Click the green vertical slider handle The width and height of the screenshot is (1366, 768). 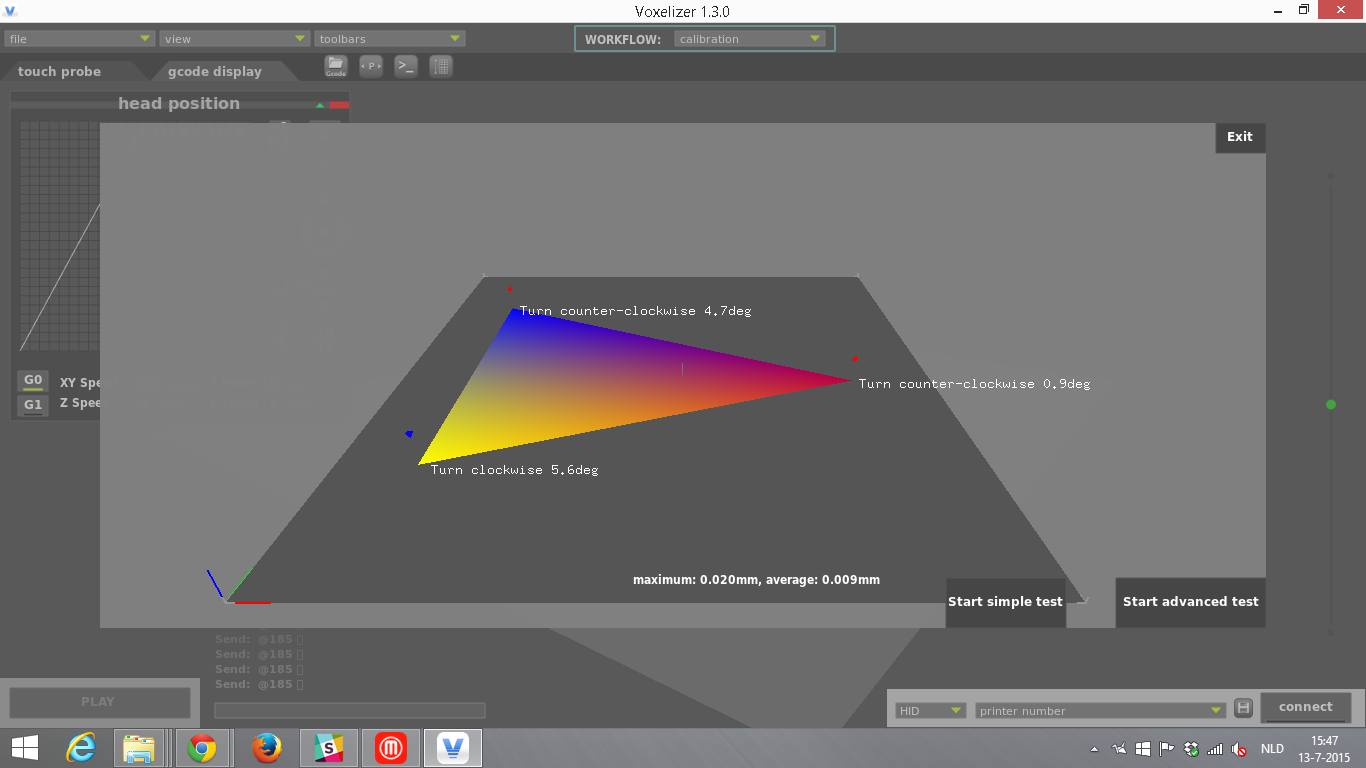click(1331, 404)
